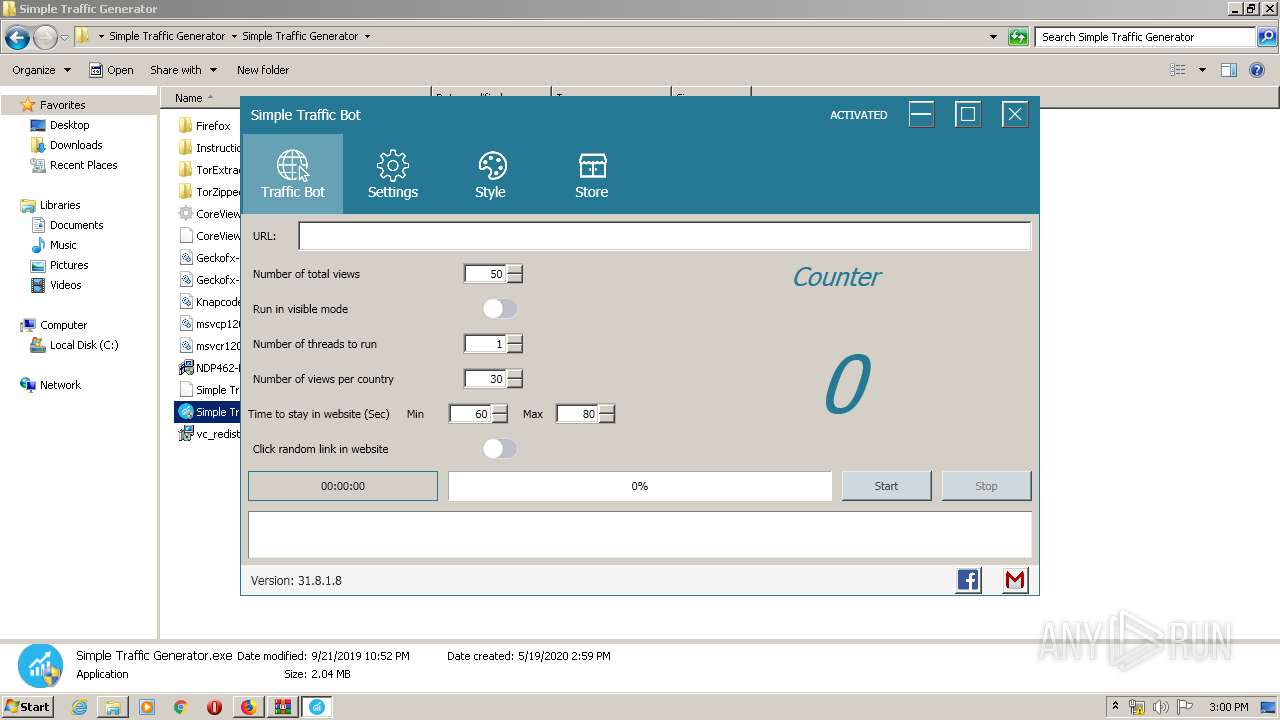Viewport: 1280px width, 720px height.
Task: Click the volume icon in system tray
Action: click(x=1161, y=707)
